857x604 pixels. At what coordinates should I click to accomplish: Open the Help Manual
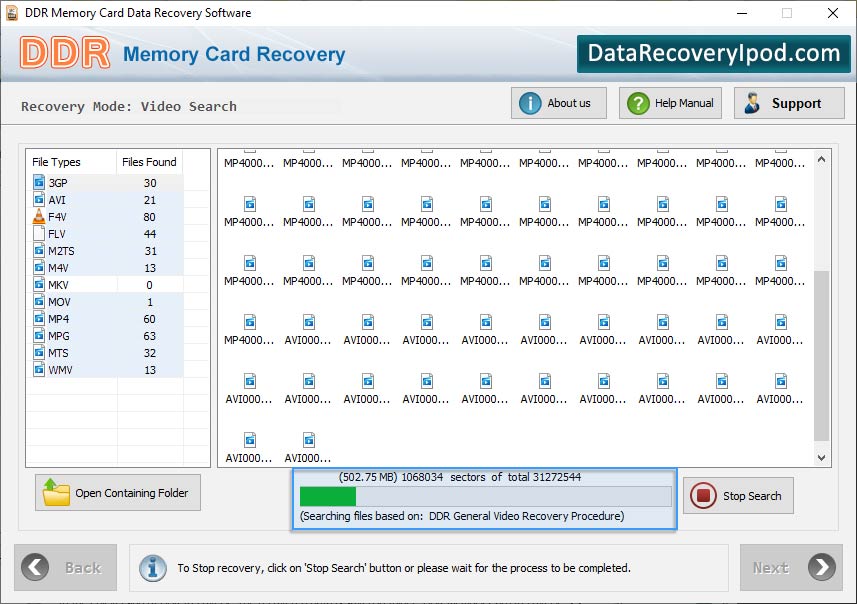[x=670, y=103]
